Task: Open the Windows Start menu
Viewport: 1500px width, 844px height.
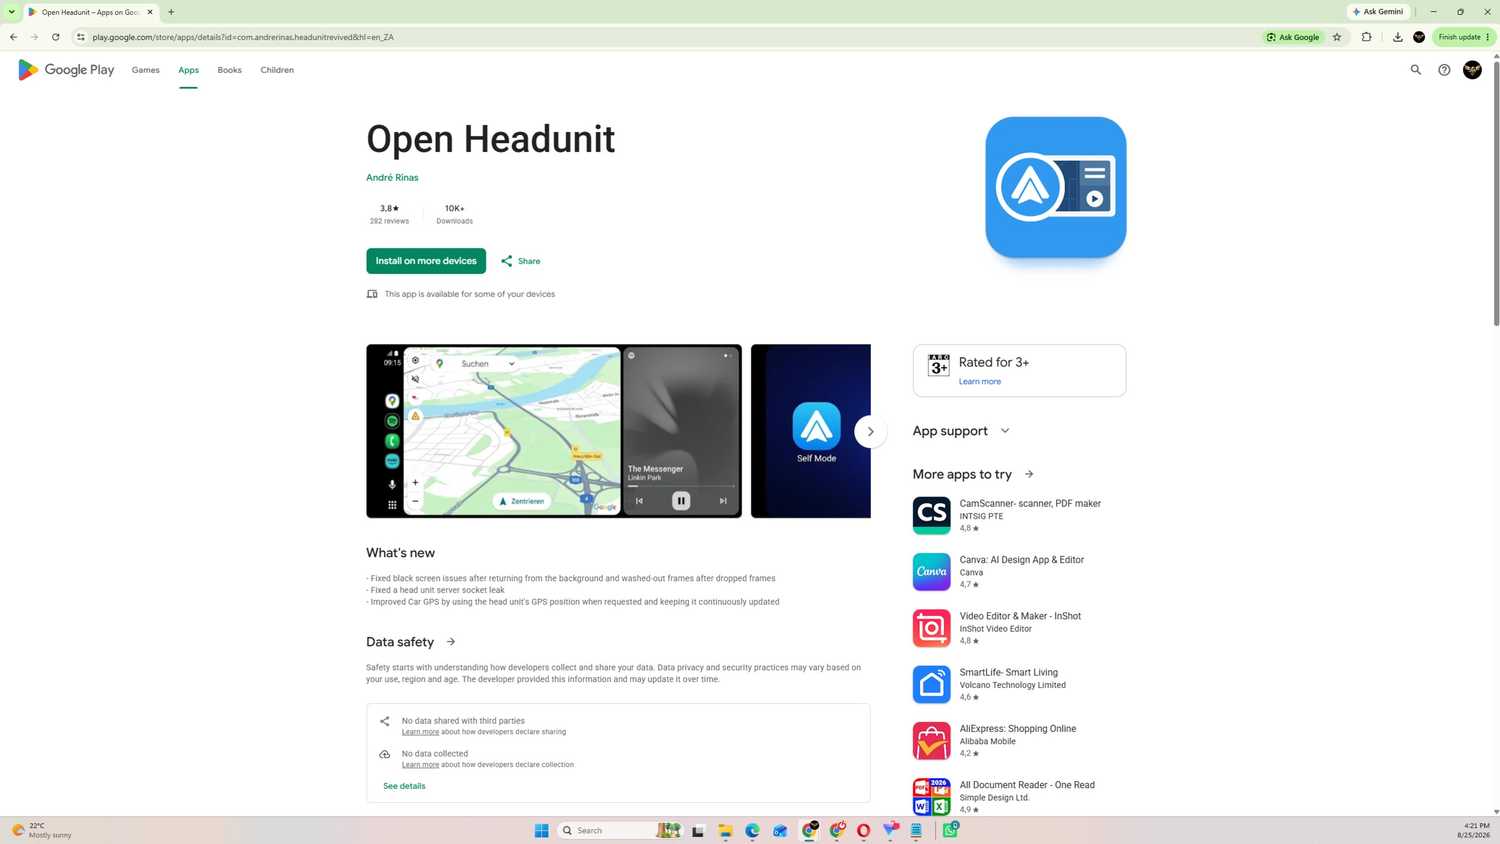Action: coord(541,830)
